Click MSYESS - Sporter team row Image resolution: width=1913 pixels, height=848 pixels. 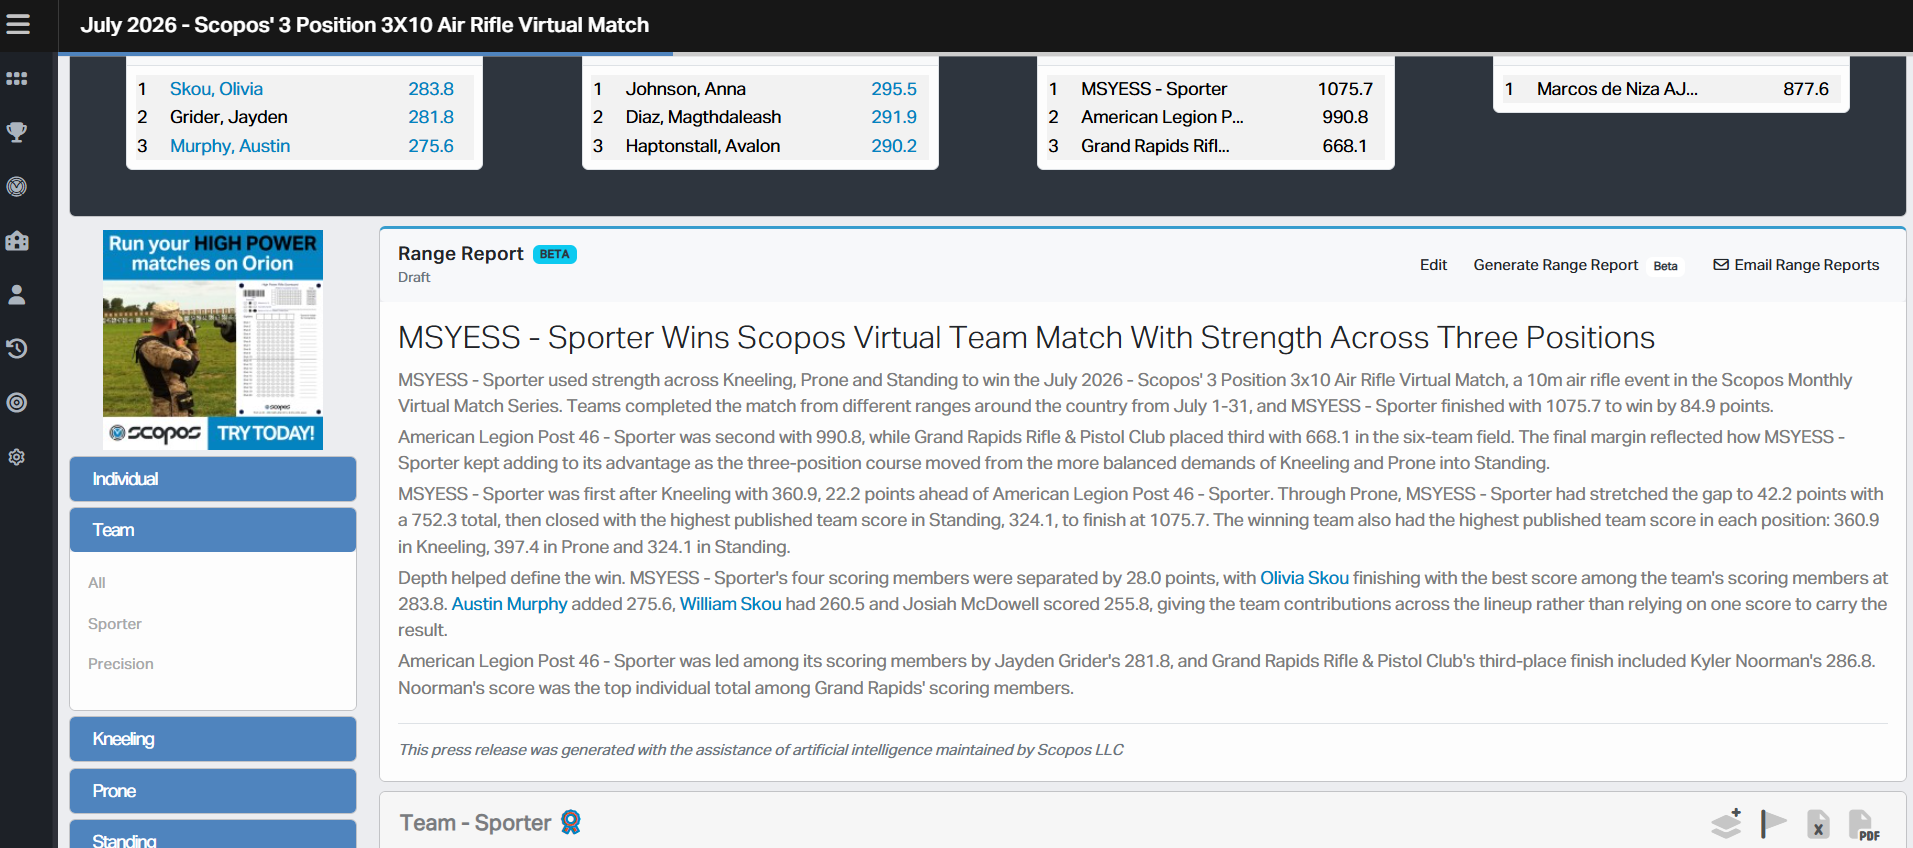(x=1215, y=89)
